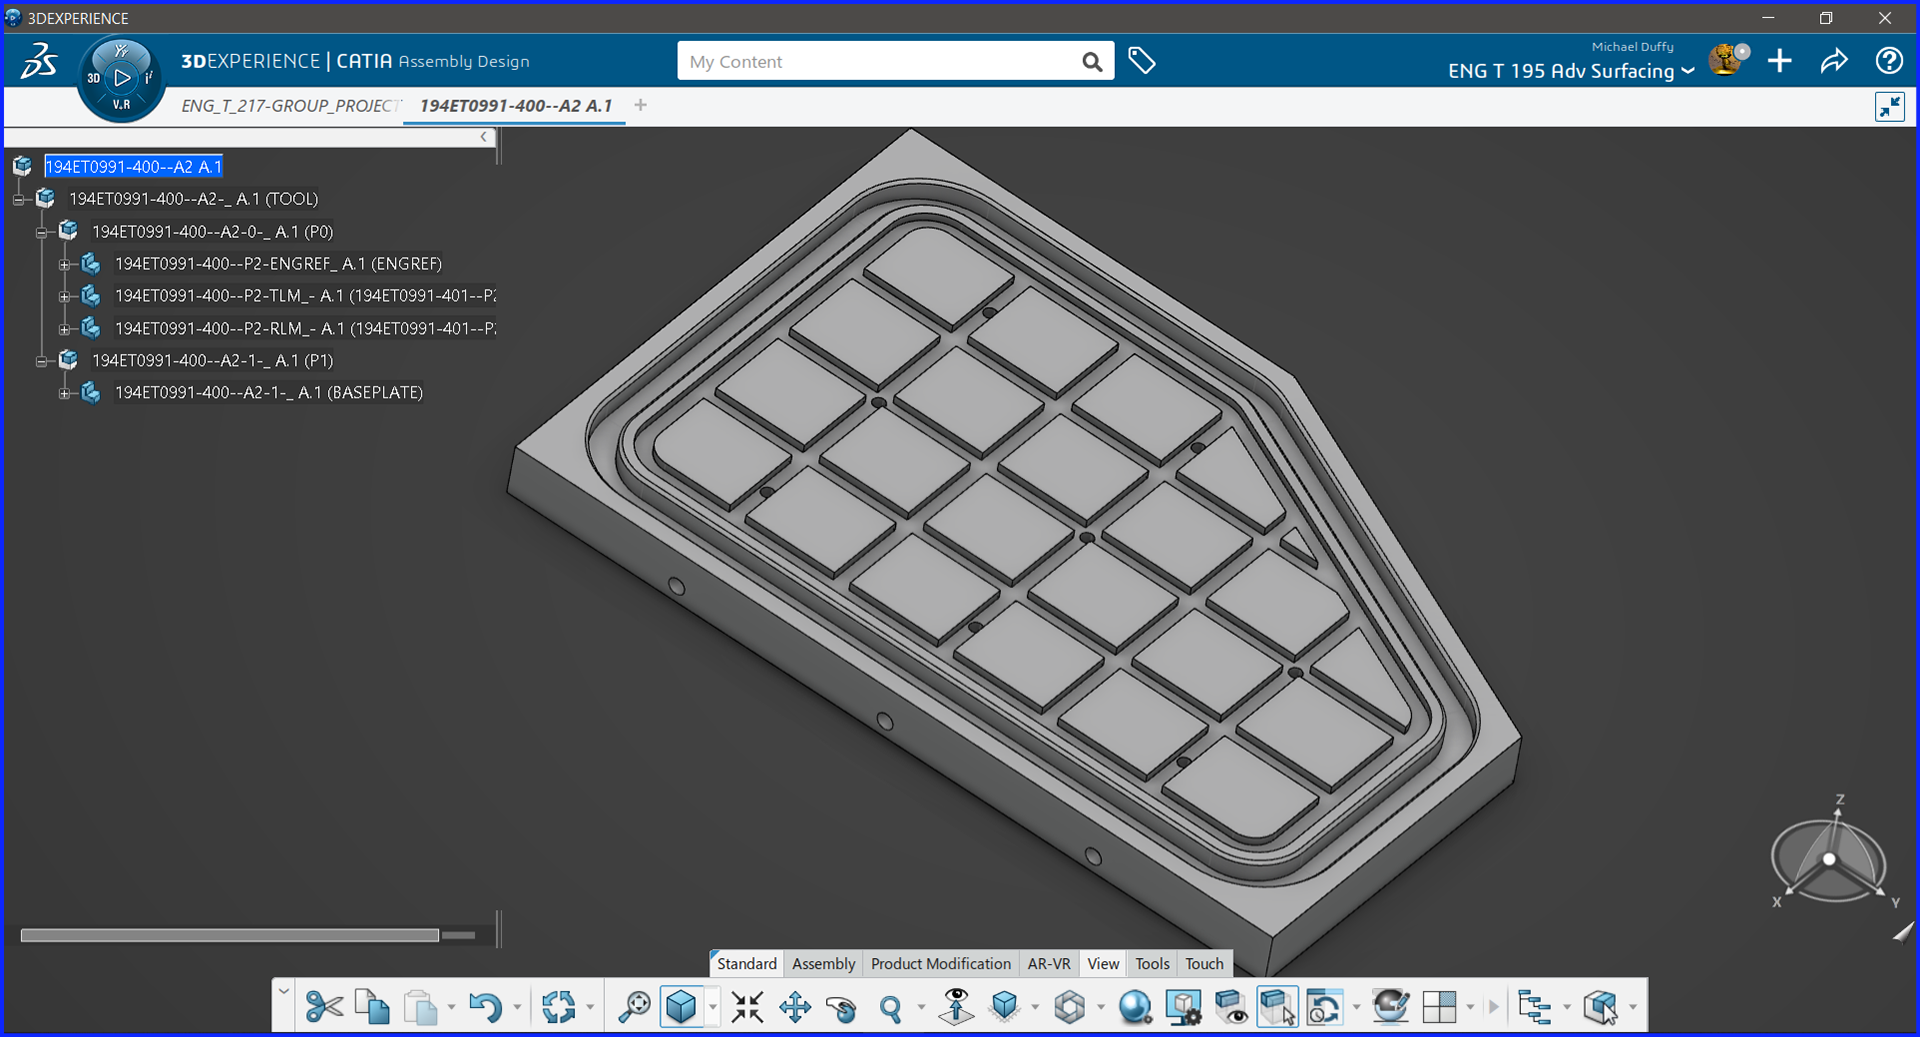Open dropdown arrow next to Zoom magnifier
This screenshot has height=1037, width=1920.
[x=921, y=1007]
